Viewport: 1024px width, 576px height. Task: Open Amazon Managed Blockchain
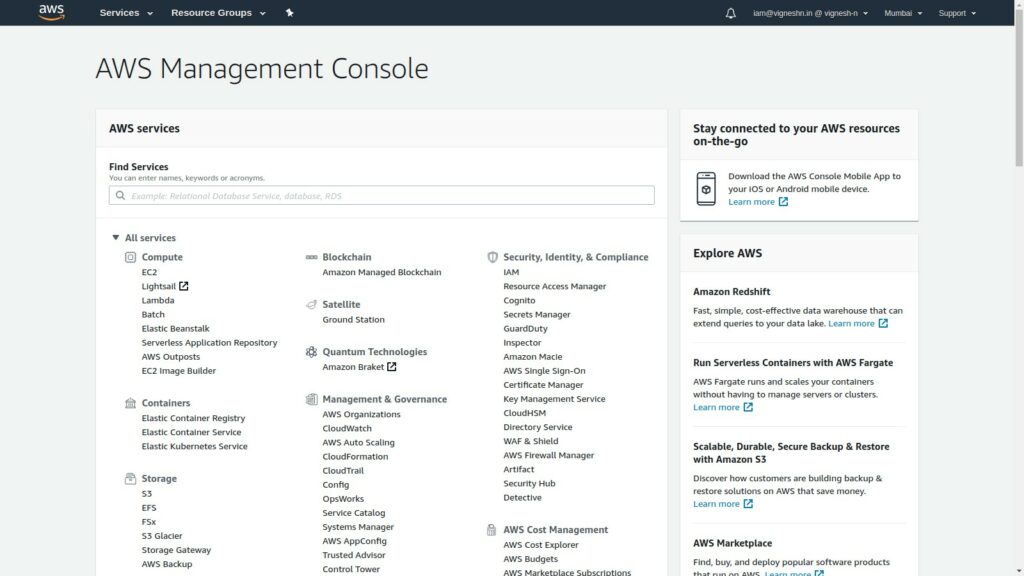click(381, 272)
